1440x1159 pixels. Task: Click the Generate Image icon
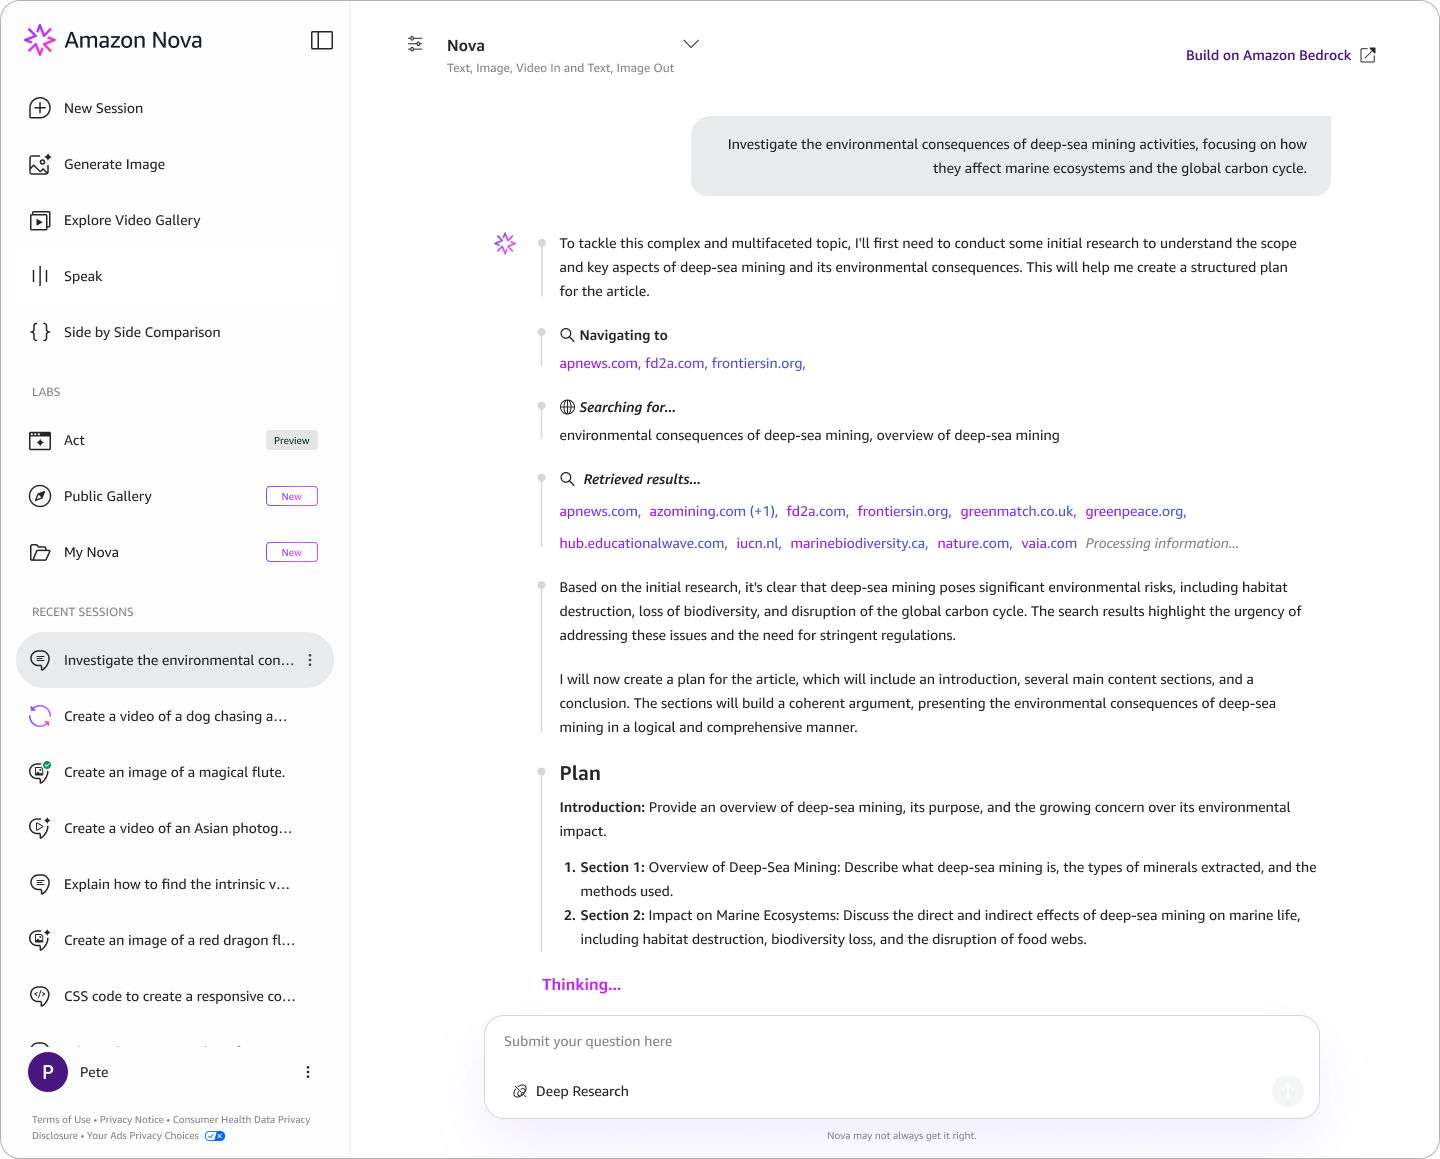[40, 164]
